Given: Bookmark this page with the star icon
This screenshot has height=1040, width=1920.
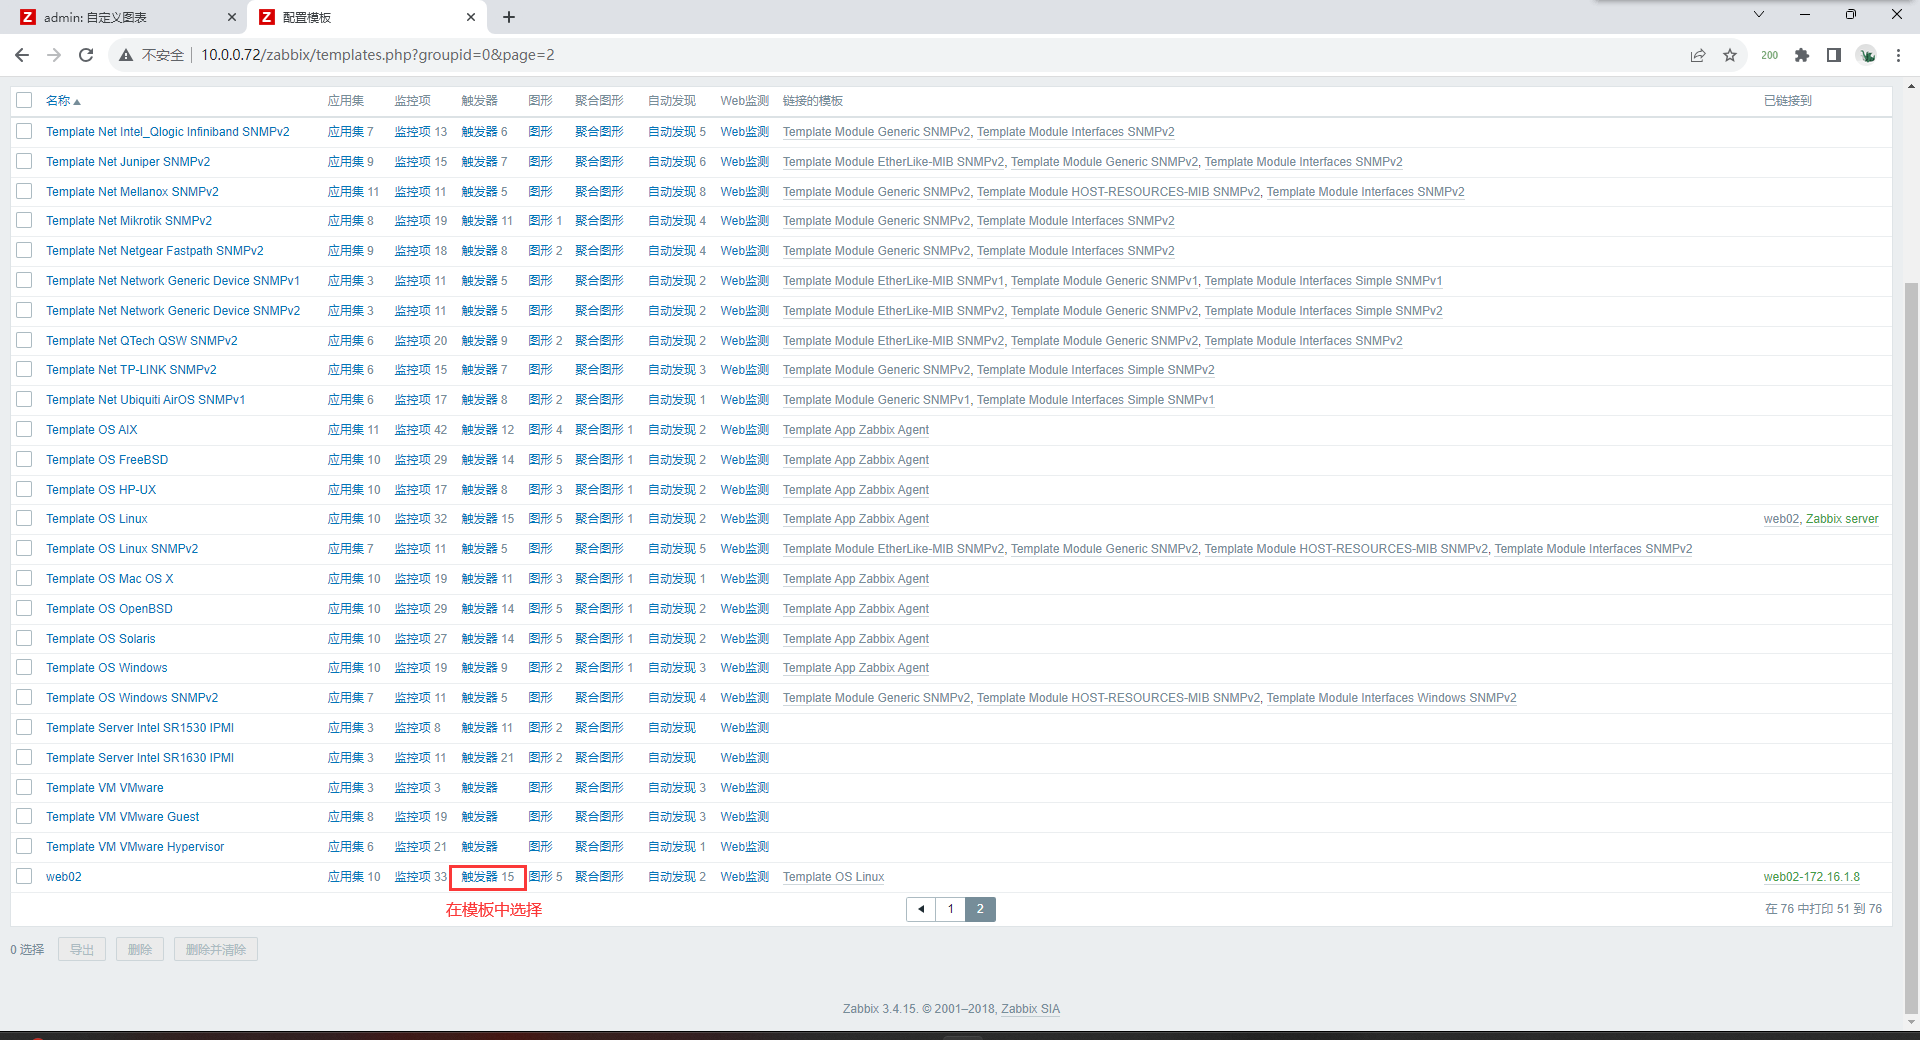Looking at the screenshot, I should (x=1730, y=55).
